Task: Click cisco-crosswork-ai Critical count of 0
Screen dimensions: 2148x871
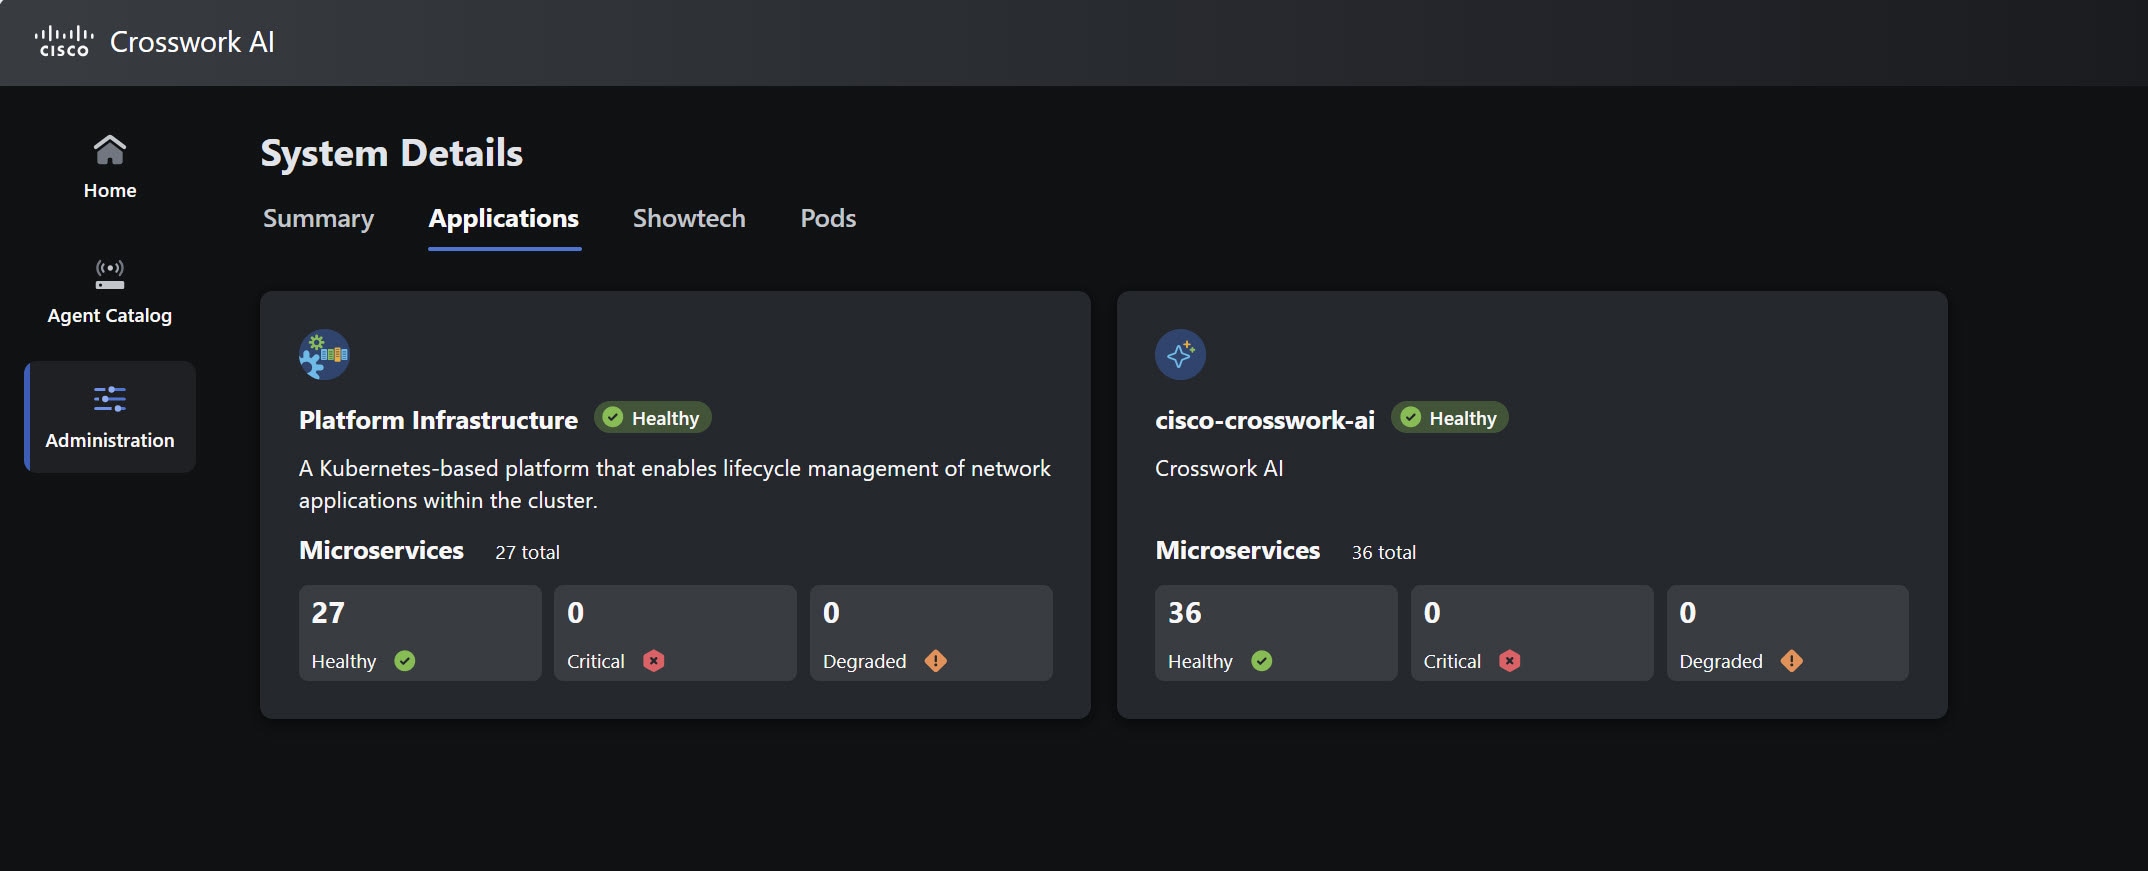Action: click(x=1432, y=613)
